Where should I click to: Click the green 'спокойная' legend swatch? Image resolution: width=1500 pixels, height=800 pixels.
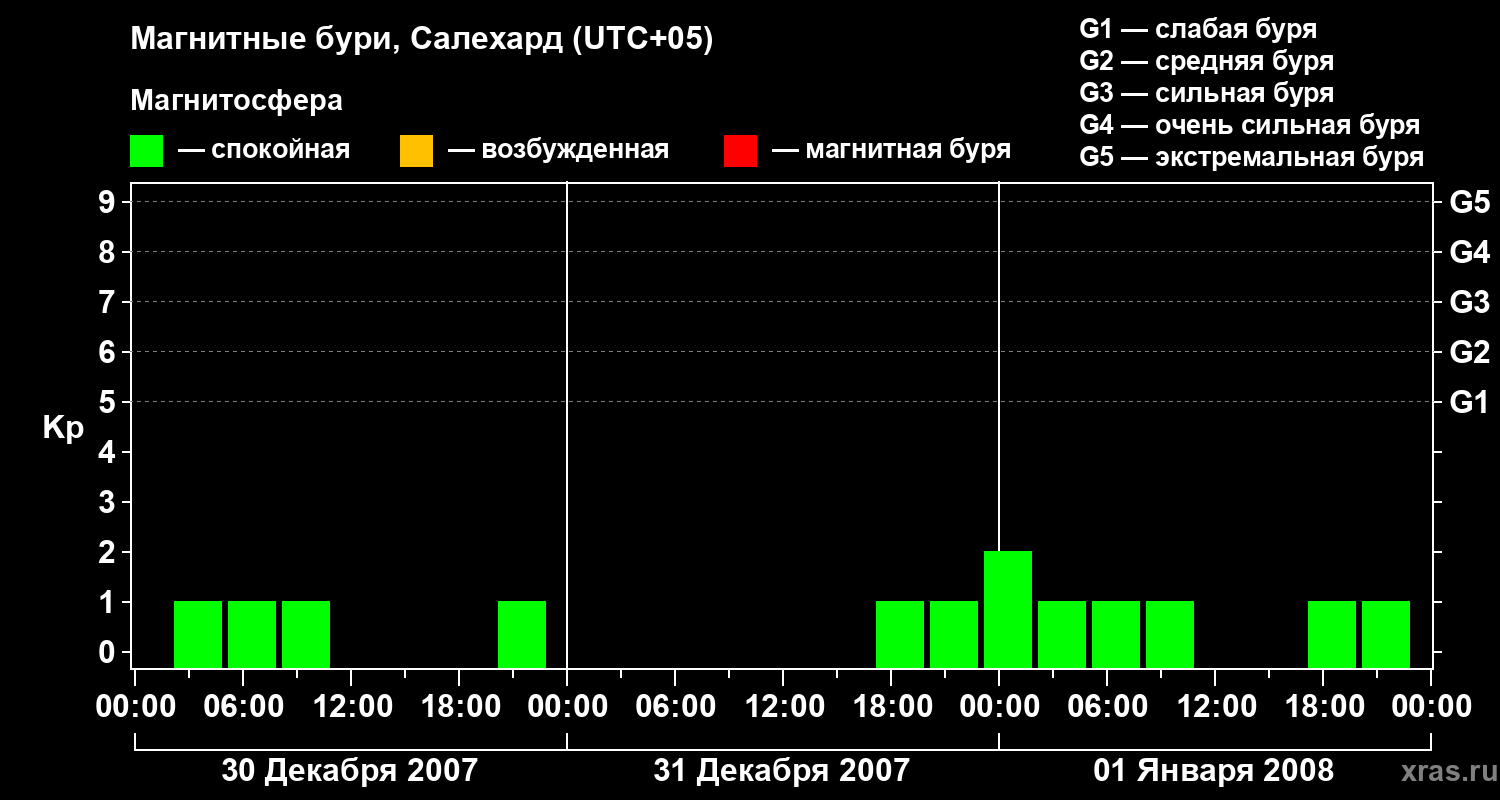pos(147,151)
